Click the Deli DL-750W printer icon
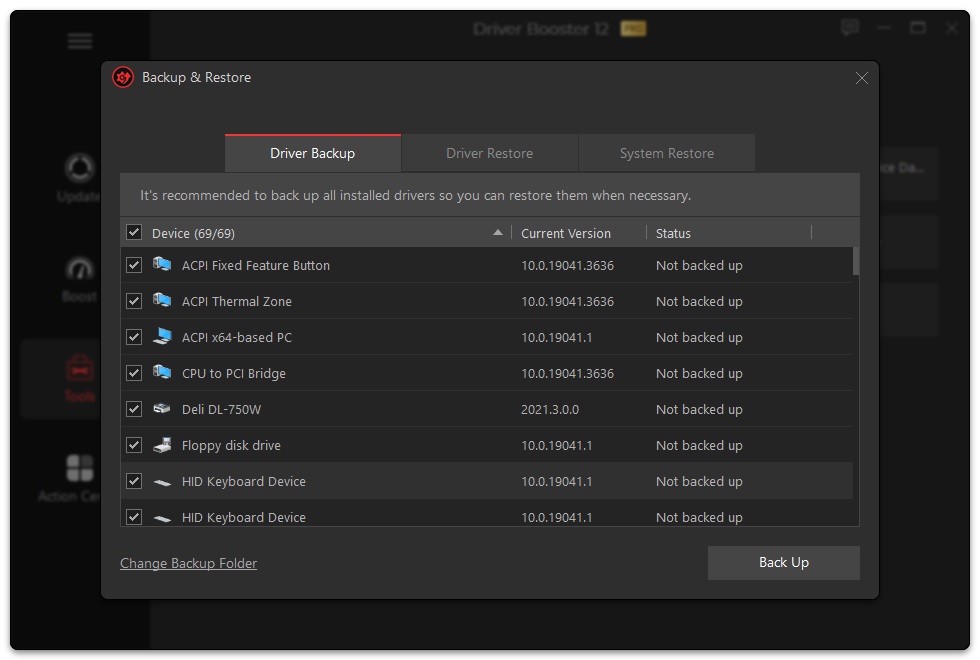This screenshot has height=660, width=980. point(162,409)
